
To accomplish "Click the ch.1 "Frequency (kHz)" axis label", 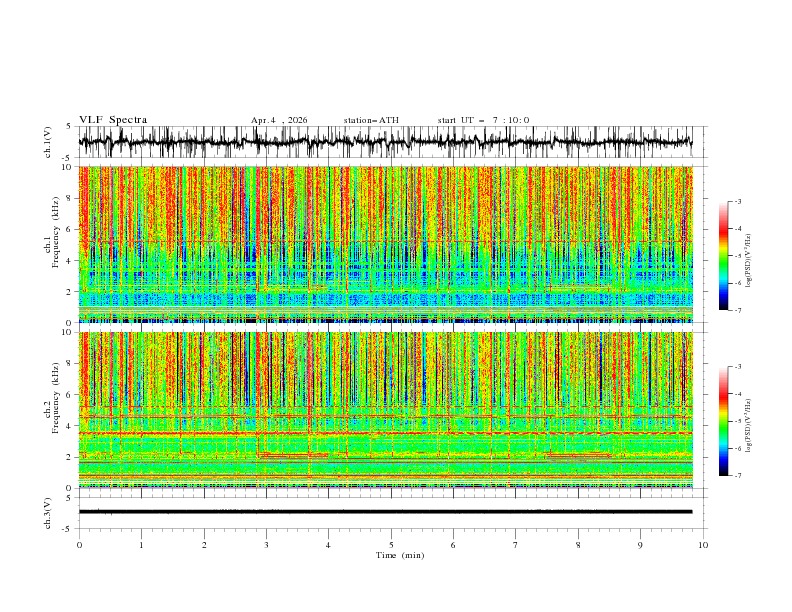I will coord(55,232).
